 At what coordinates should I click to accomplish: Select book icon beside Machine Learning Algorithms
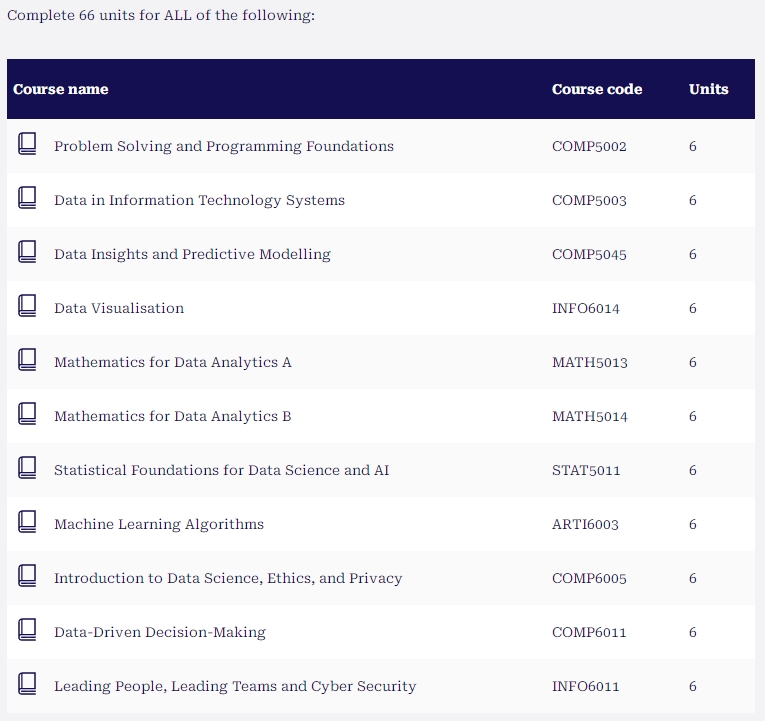point(27,521)
